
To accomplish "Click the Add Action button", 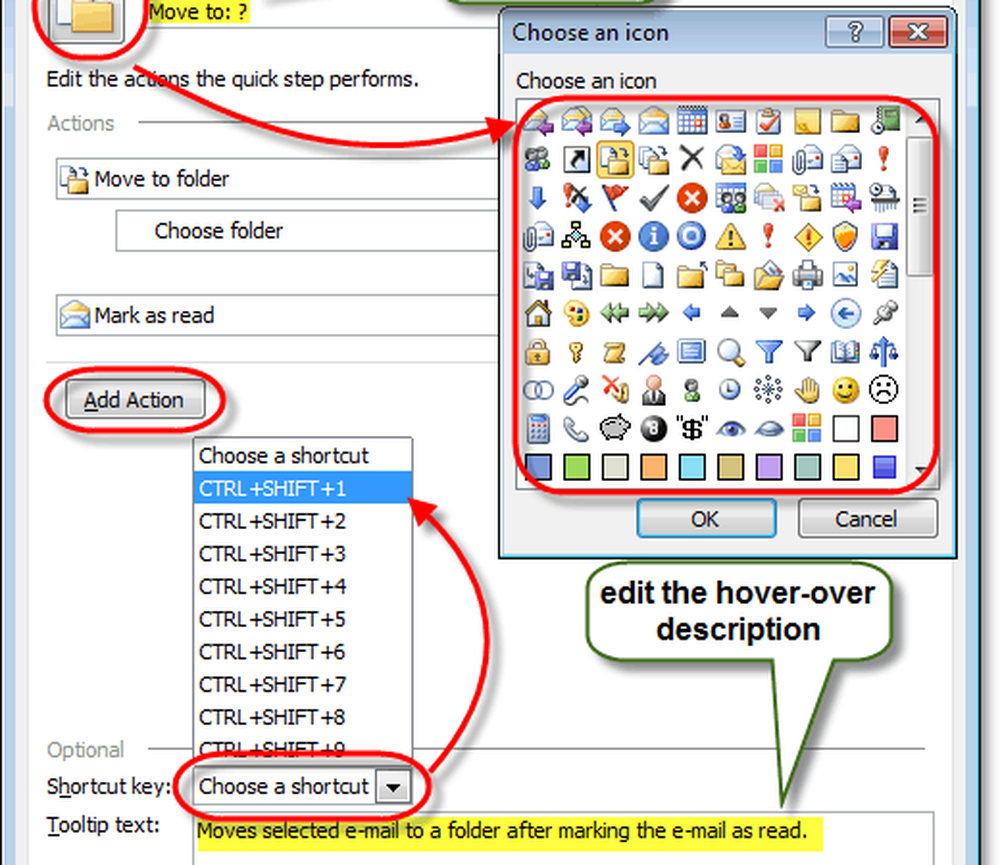I will 134,401.
